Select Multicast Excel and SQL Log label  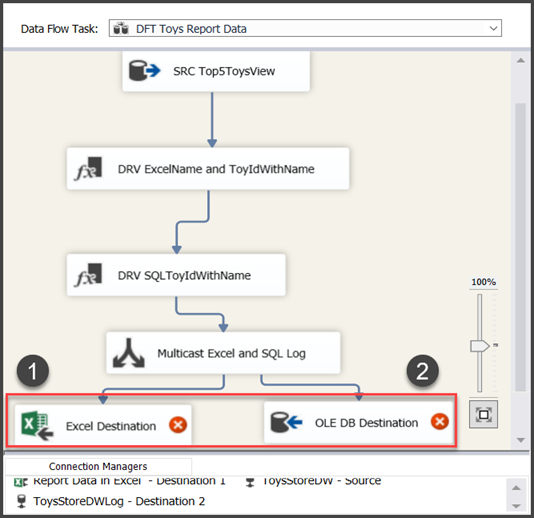(231, 354)
